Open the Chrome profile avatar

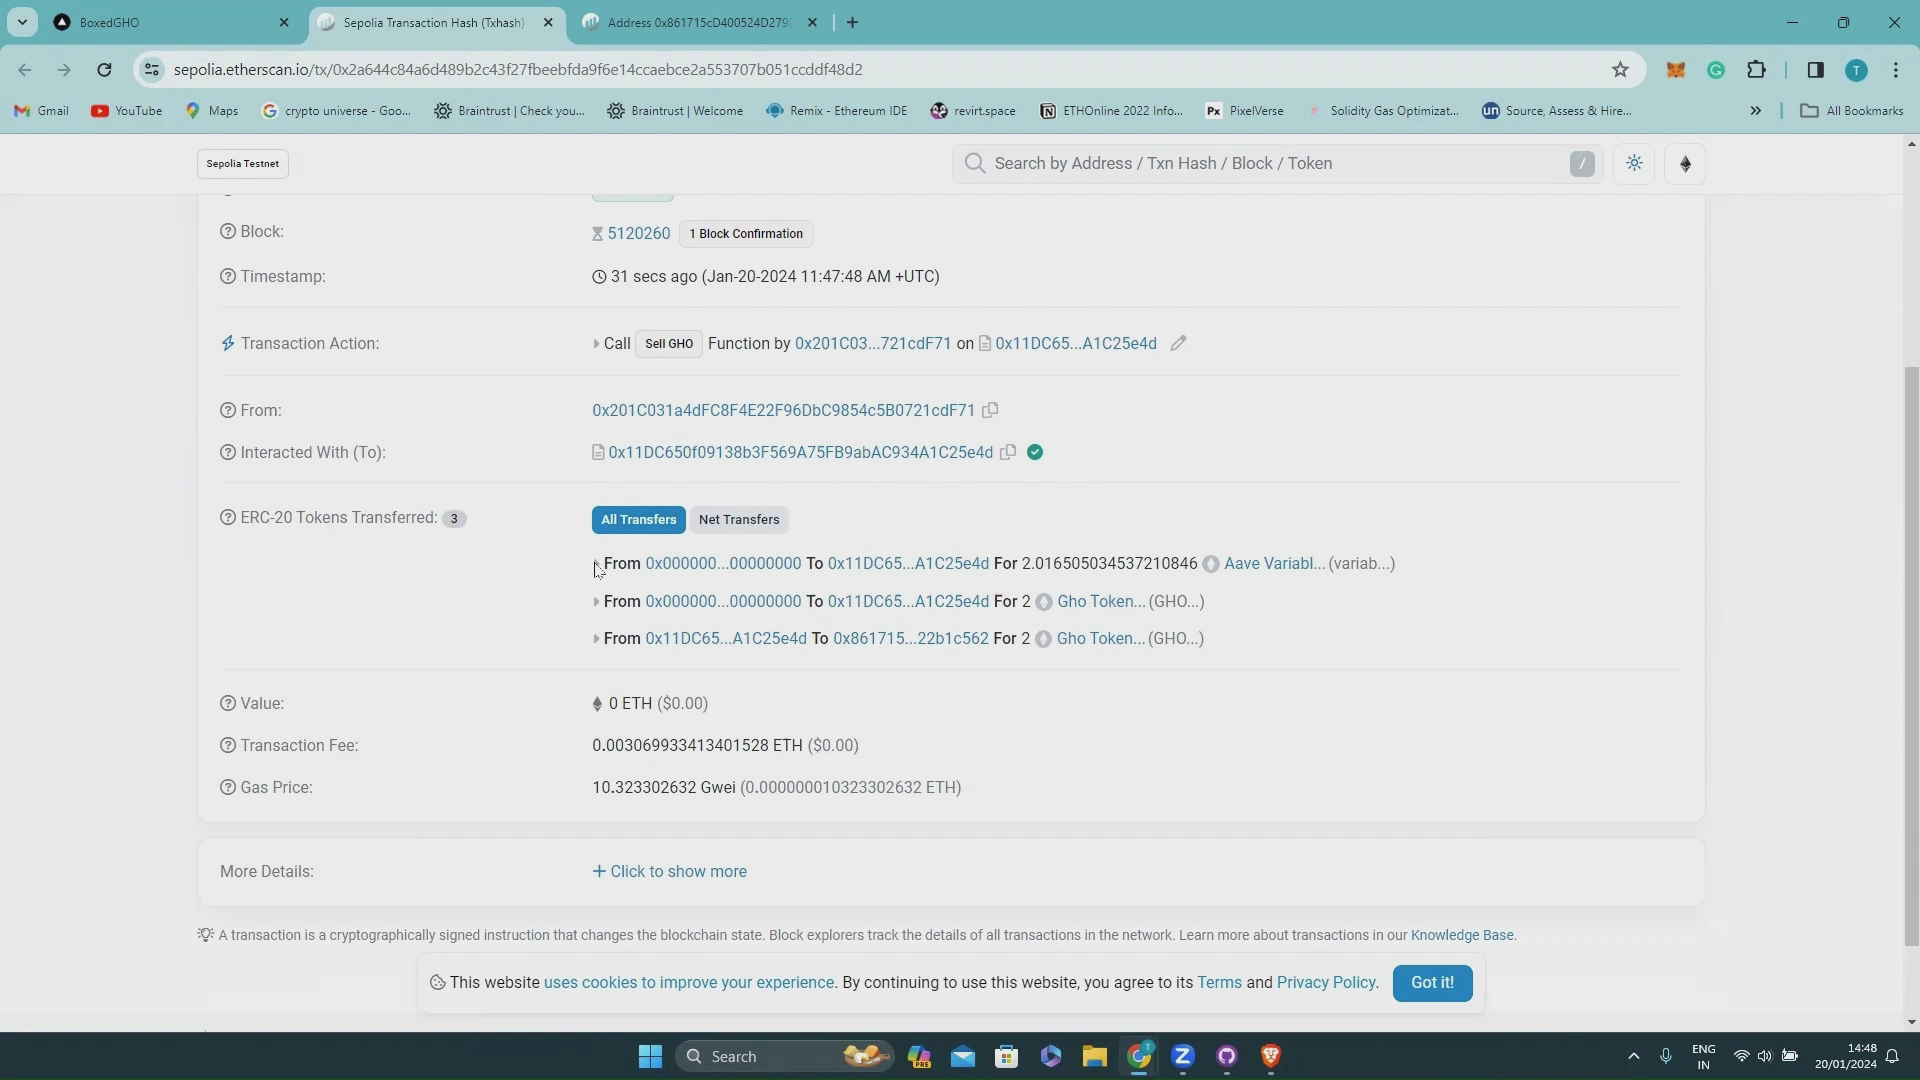pyautogui.click(x=1856, y=70)
